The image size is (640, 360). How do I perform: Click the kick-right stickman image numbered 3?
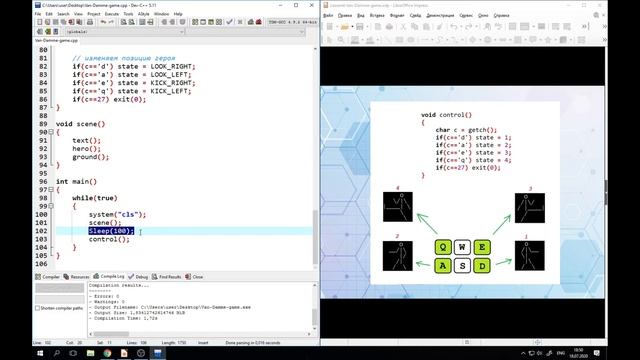pos(530,208)
